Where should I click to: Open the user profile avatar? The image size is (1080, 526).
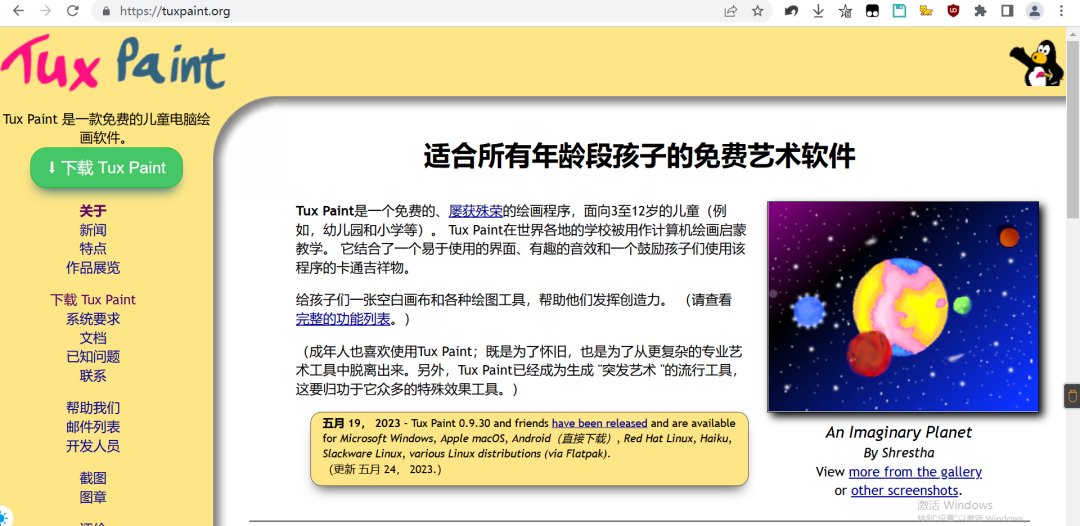tap(1035, 11)
